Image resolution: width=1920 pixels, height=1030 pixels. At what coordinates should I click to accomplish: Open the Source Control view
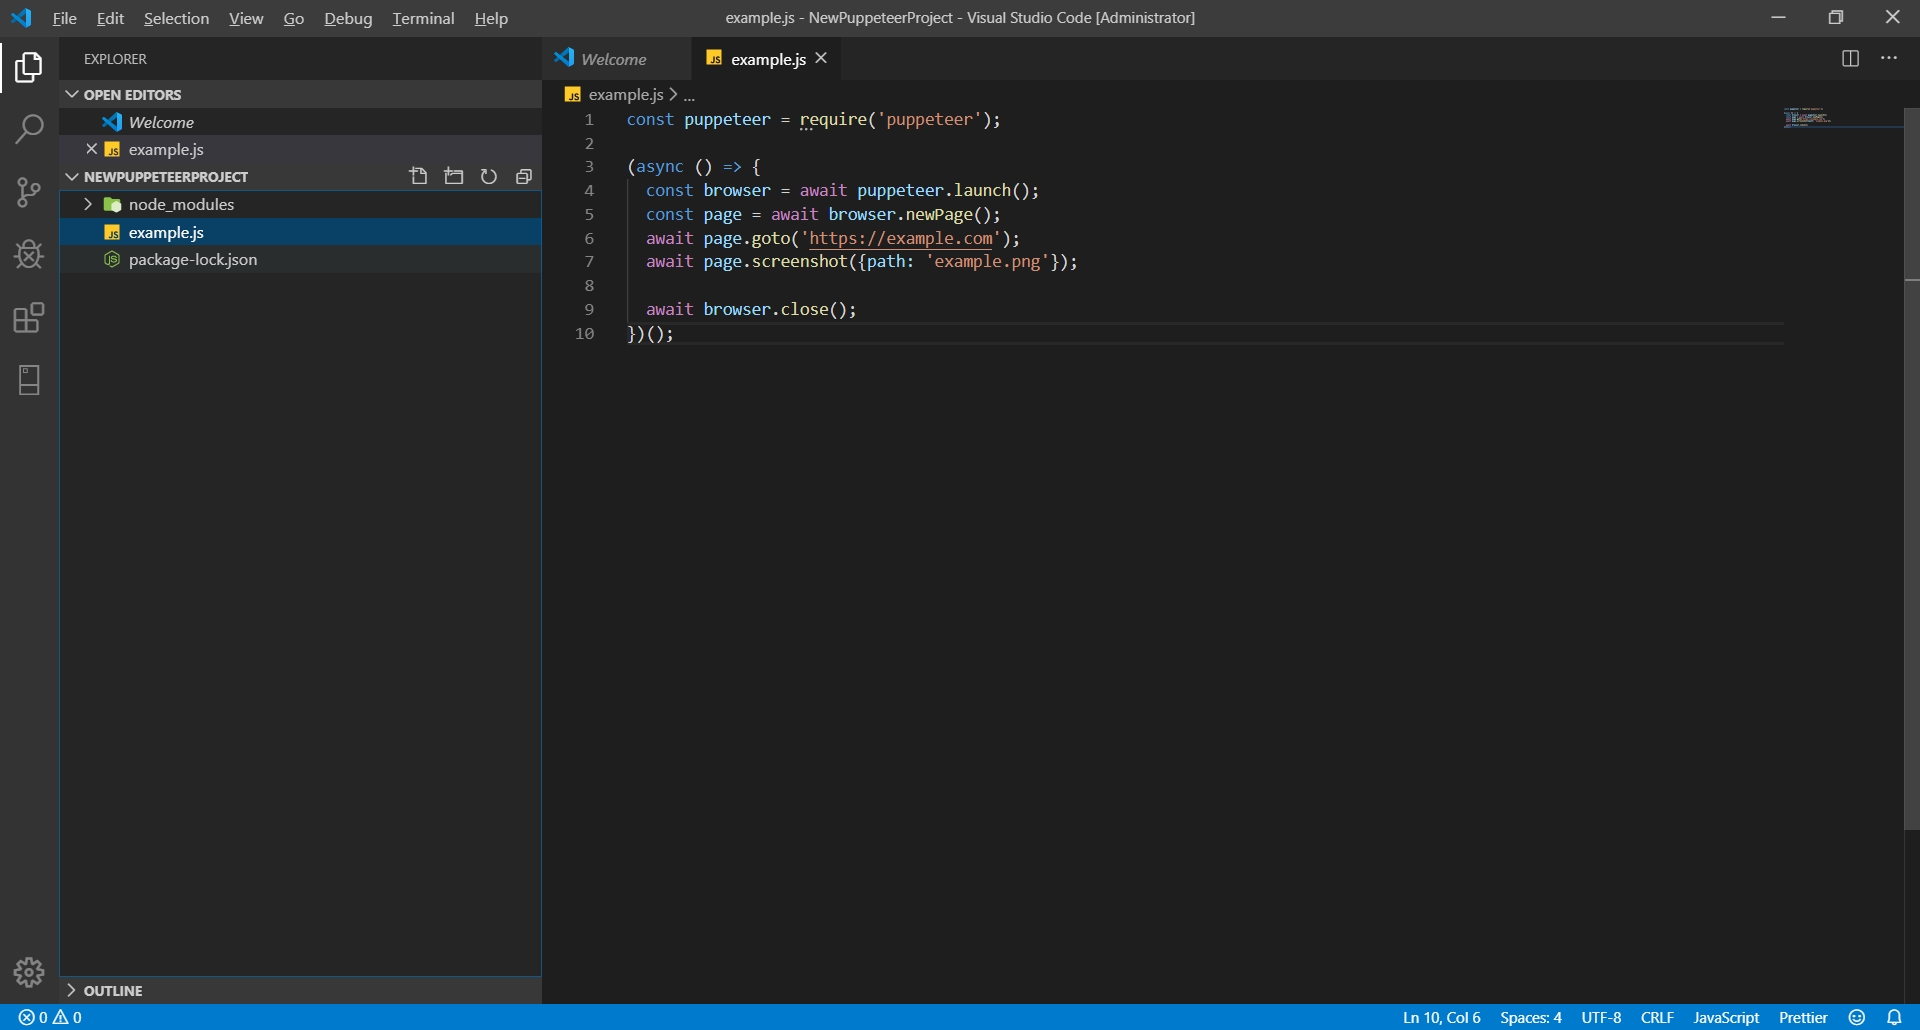(29, 192)
